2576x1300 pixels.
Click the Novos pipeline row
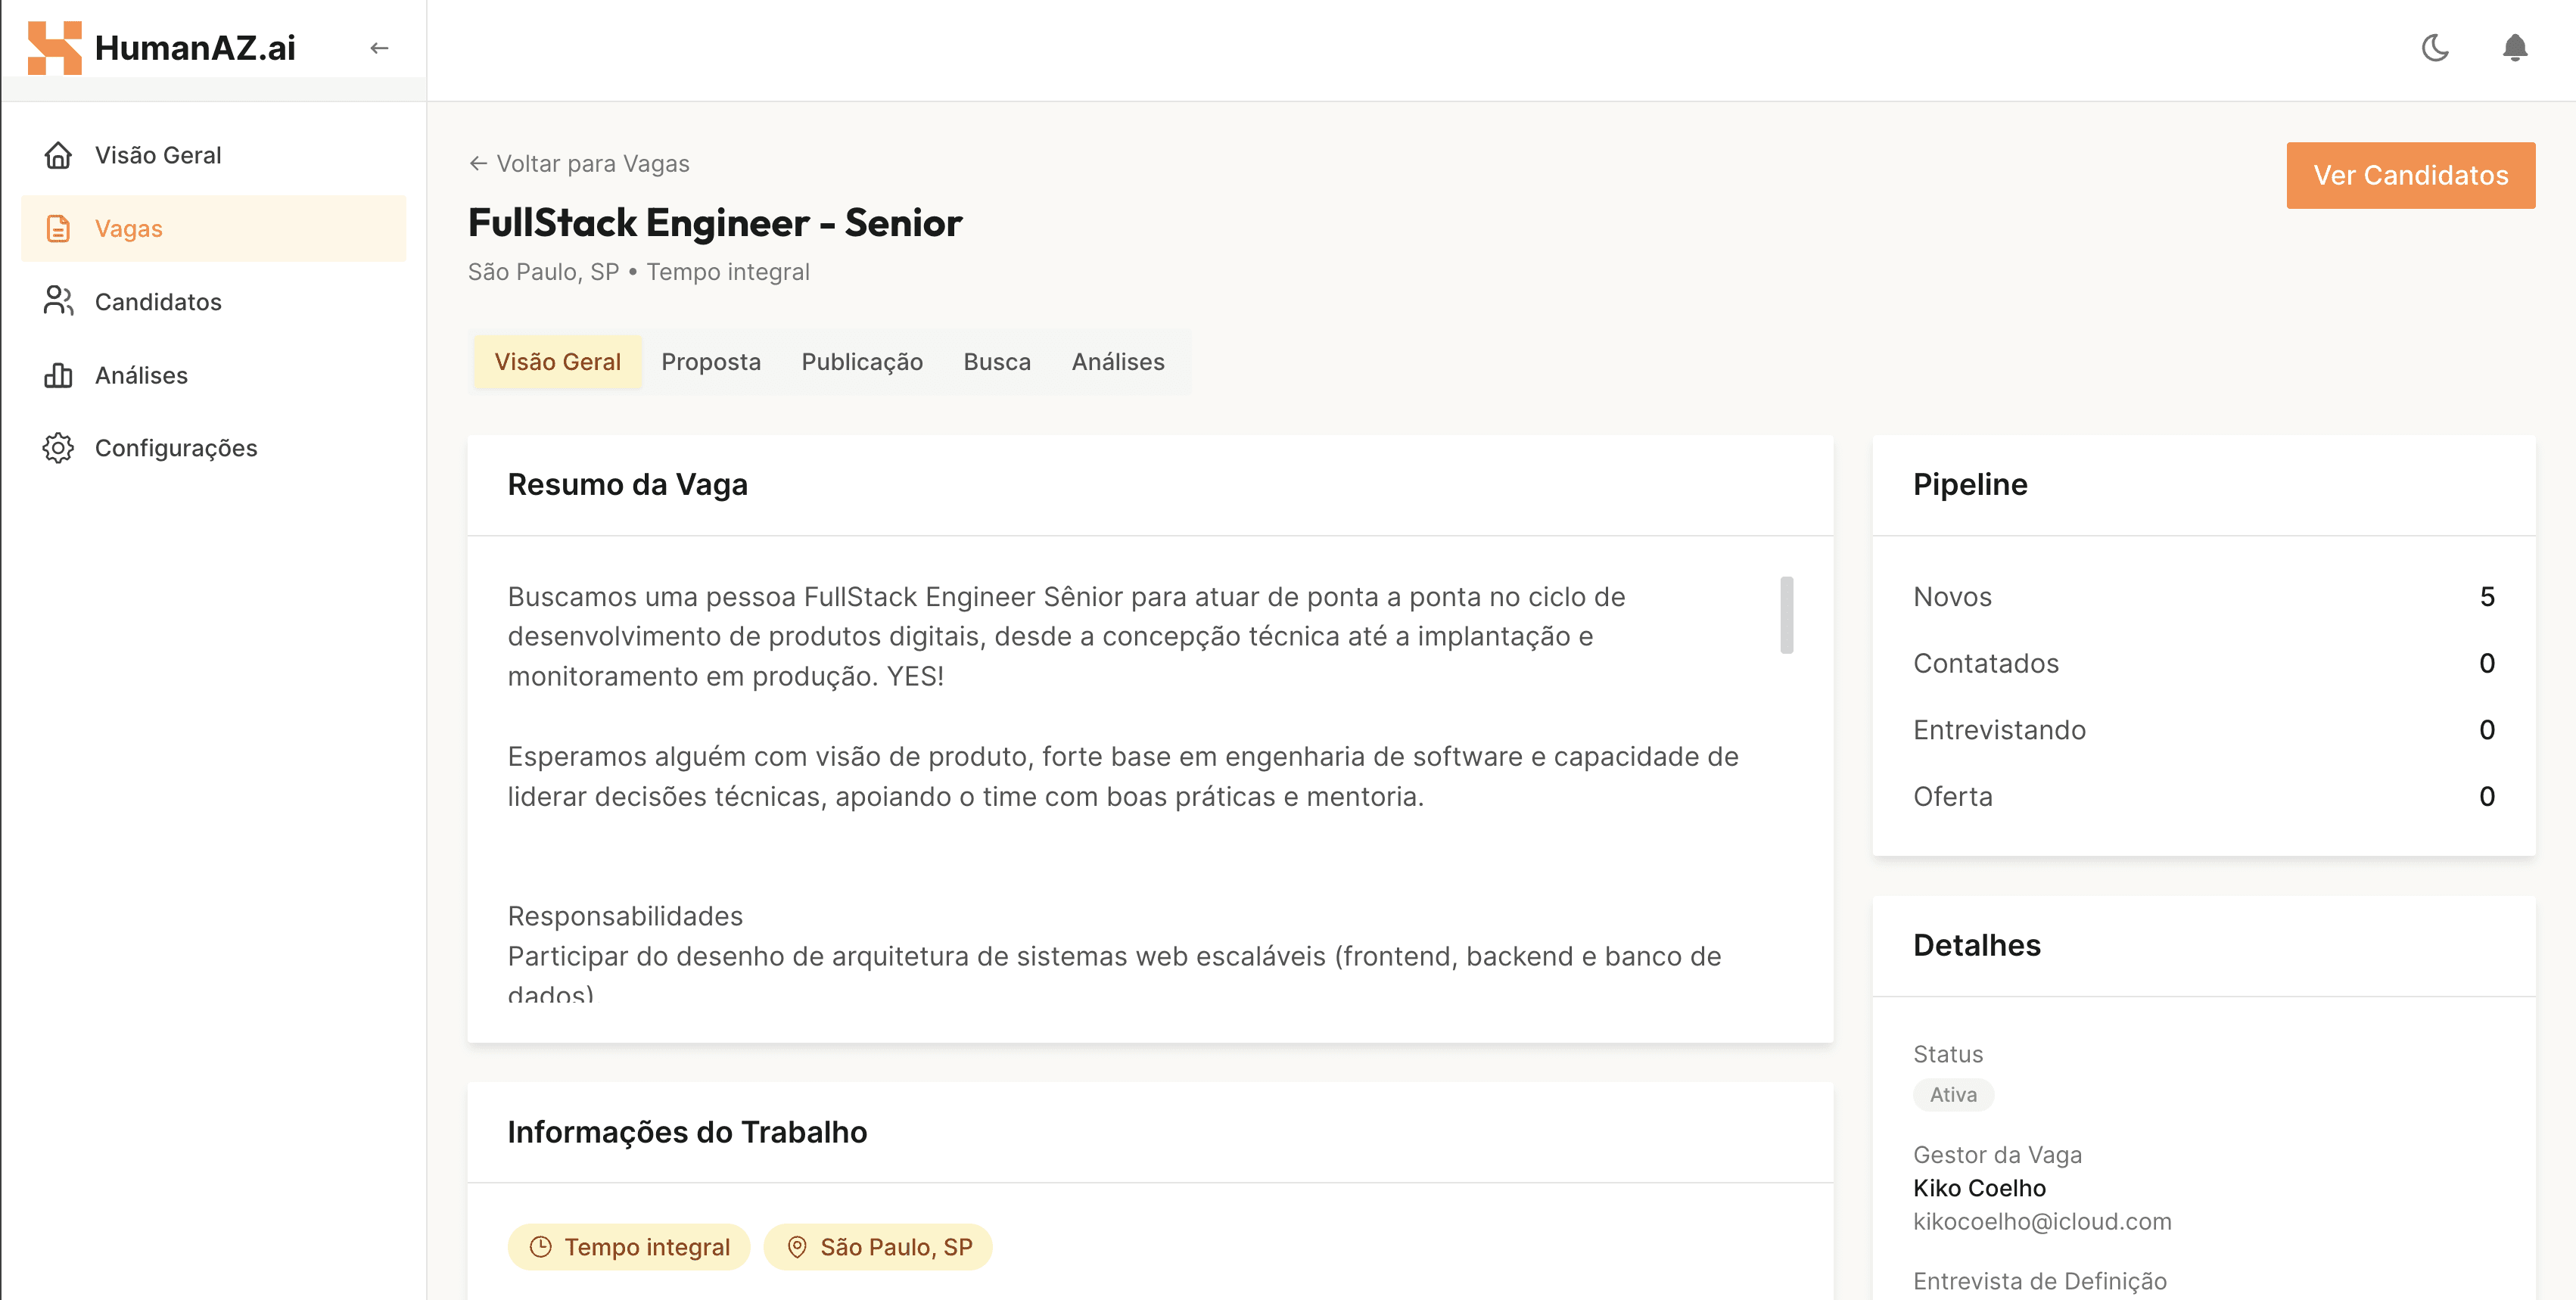[x=2203, y=597]
